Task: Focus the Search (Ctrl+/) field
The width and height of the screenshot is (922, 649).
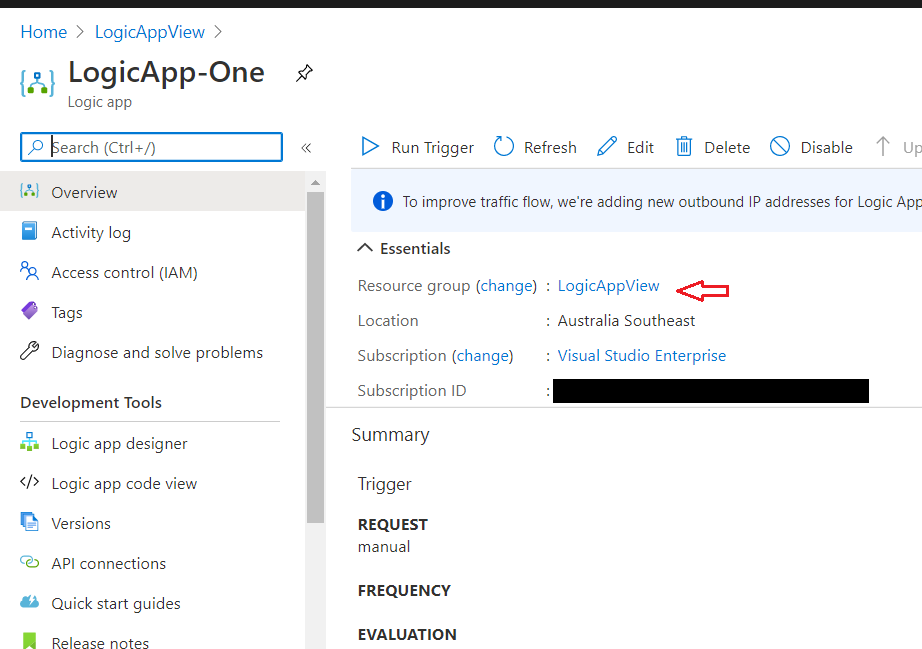Action: [152, 147]
